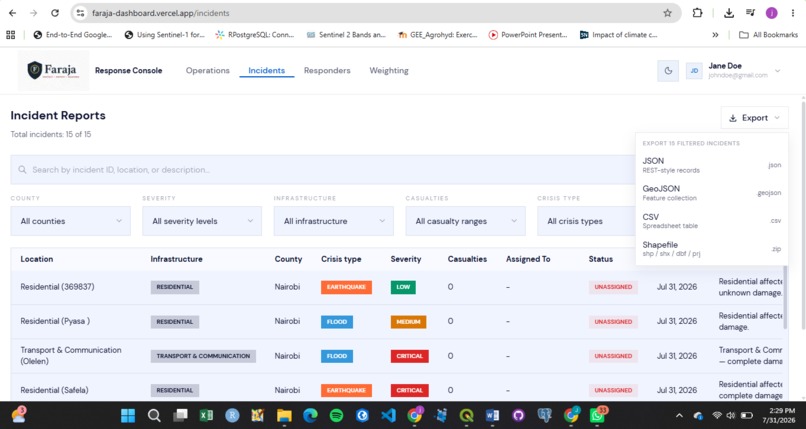Click the page vertical scrollbar
The height and width of the screenshot is (429, 806).
tap(803, 214)
